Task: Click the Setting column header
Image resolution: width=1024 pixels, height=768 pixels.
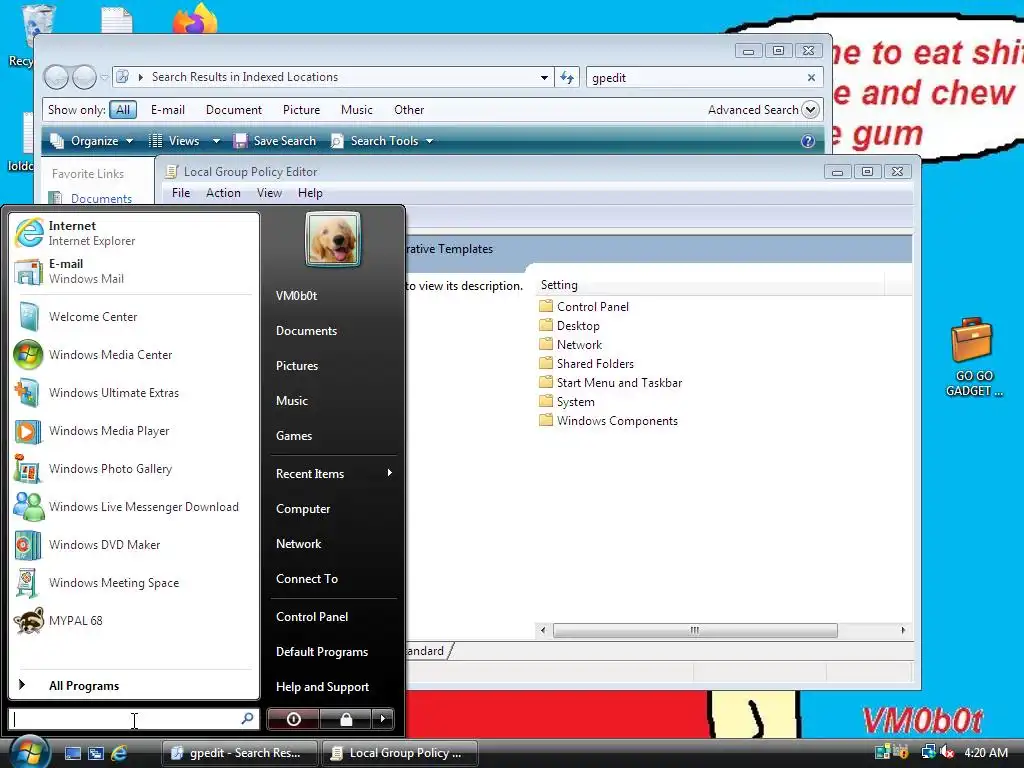Action: point(710,285)
